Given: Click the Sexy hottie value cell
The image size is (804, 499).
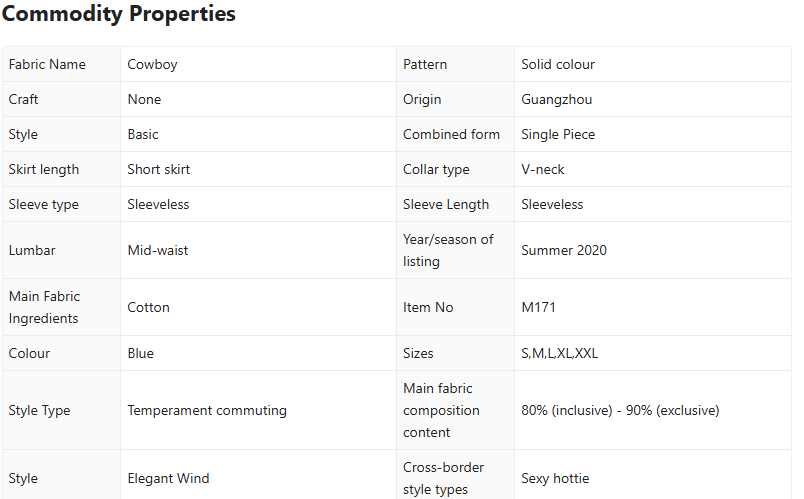Looking at the screenshot, I should pyautogui.click(x=555, y=478).
